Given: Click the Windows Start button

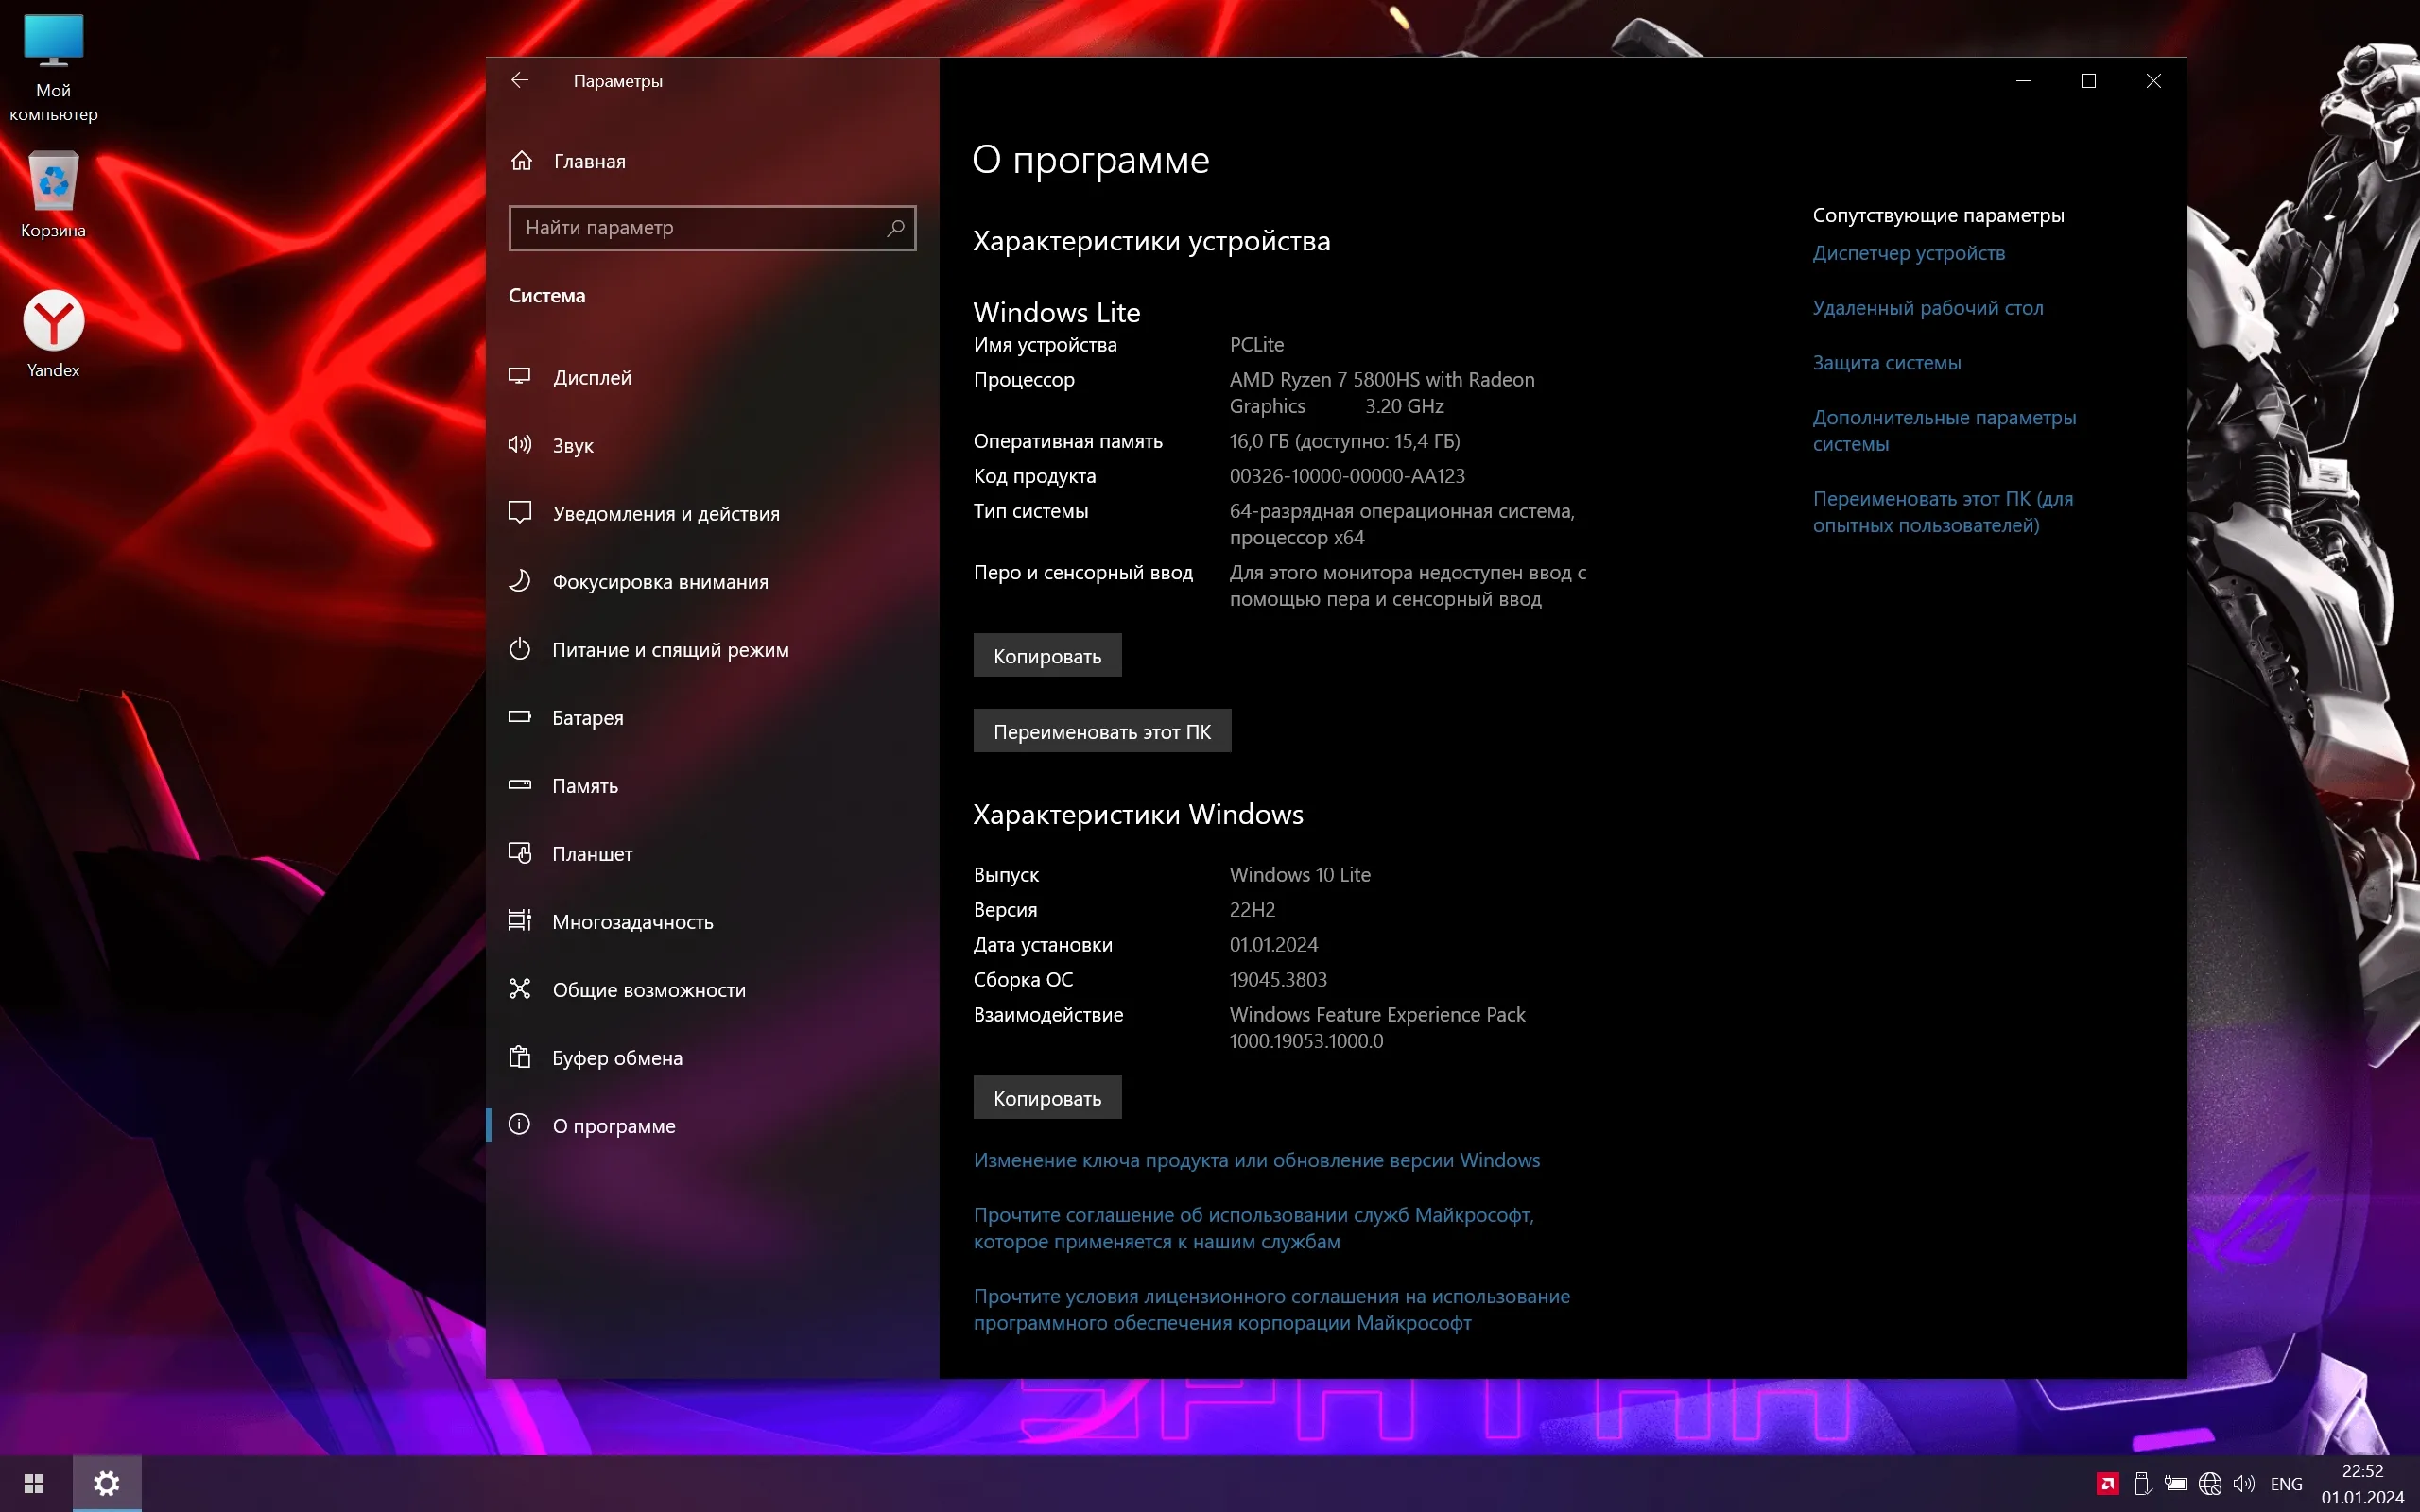Looking at the screenshot, I should 34,1483.
